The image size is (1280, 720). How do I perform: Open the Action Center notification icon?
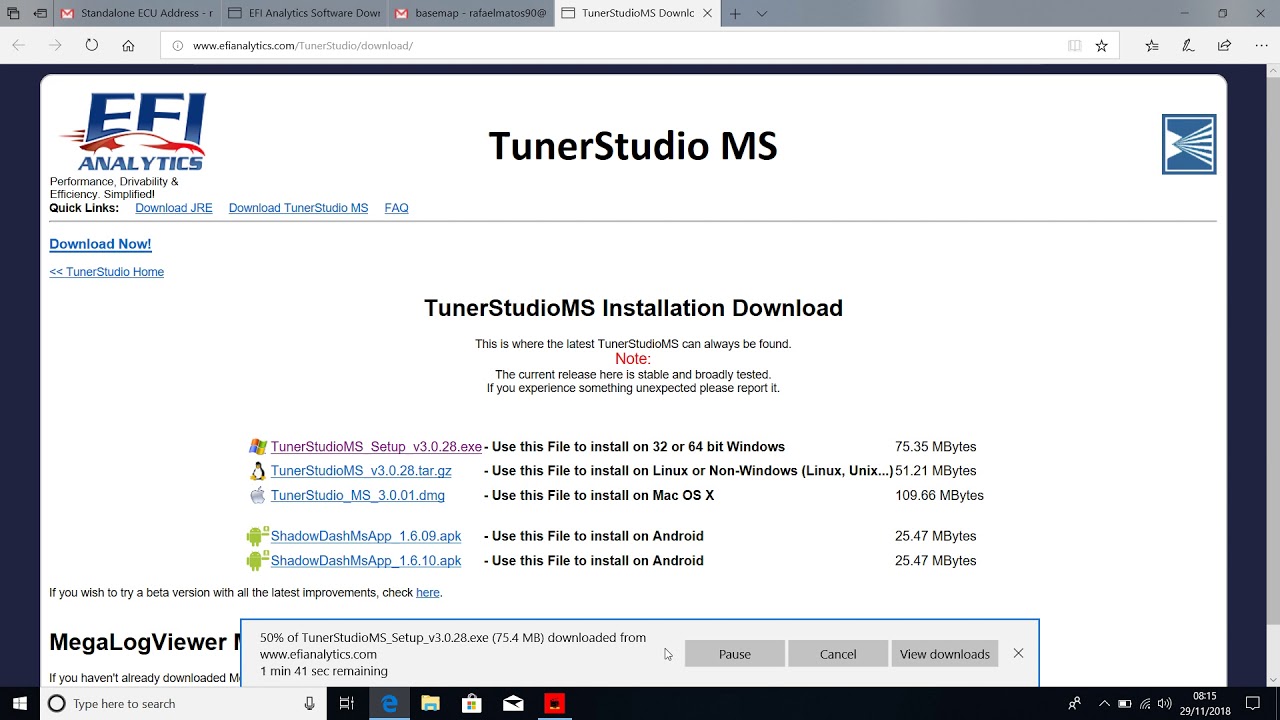1253,704
